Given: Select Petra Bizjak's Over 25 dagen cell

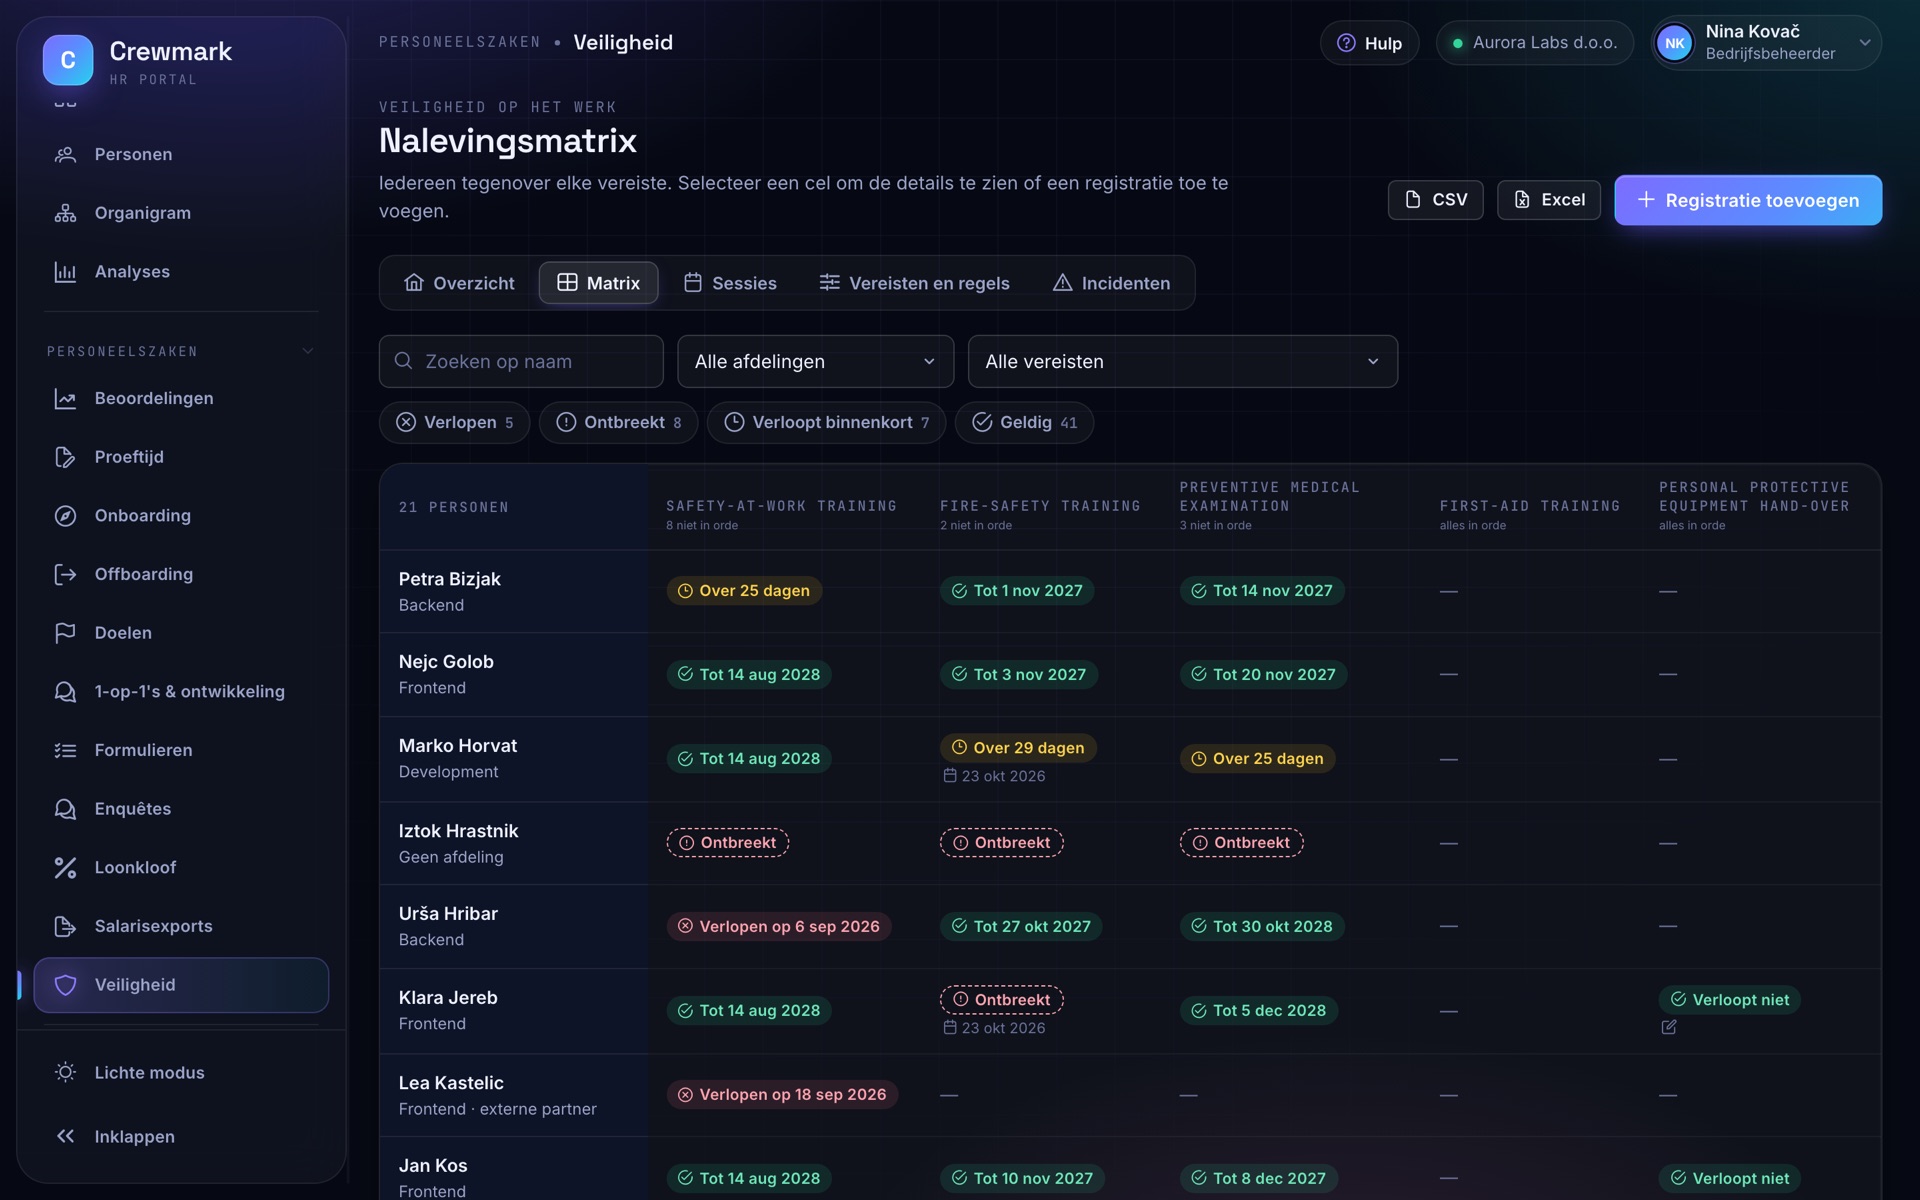Looking at the screenshot, I should [744, 591].
